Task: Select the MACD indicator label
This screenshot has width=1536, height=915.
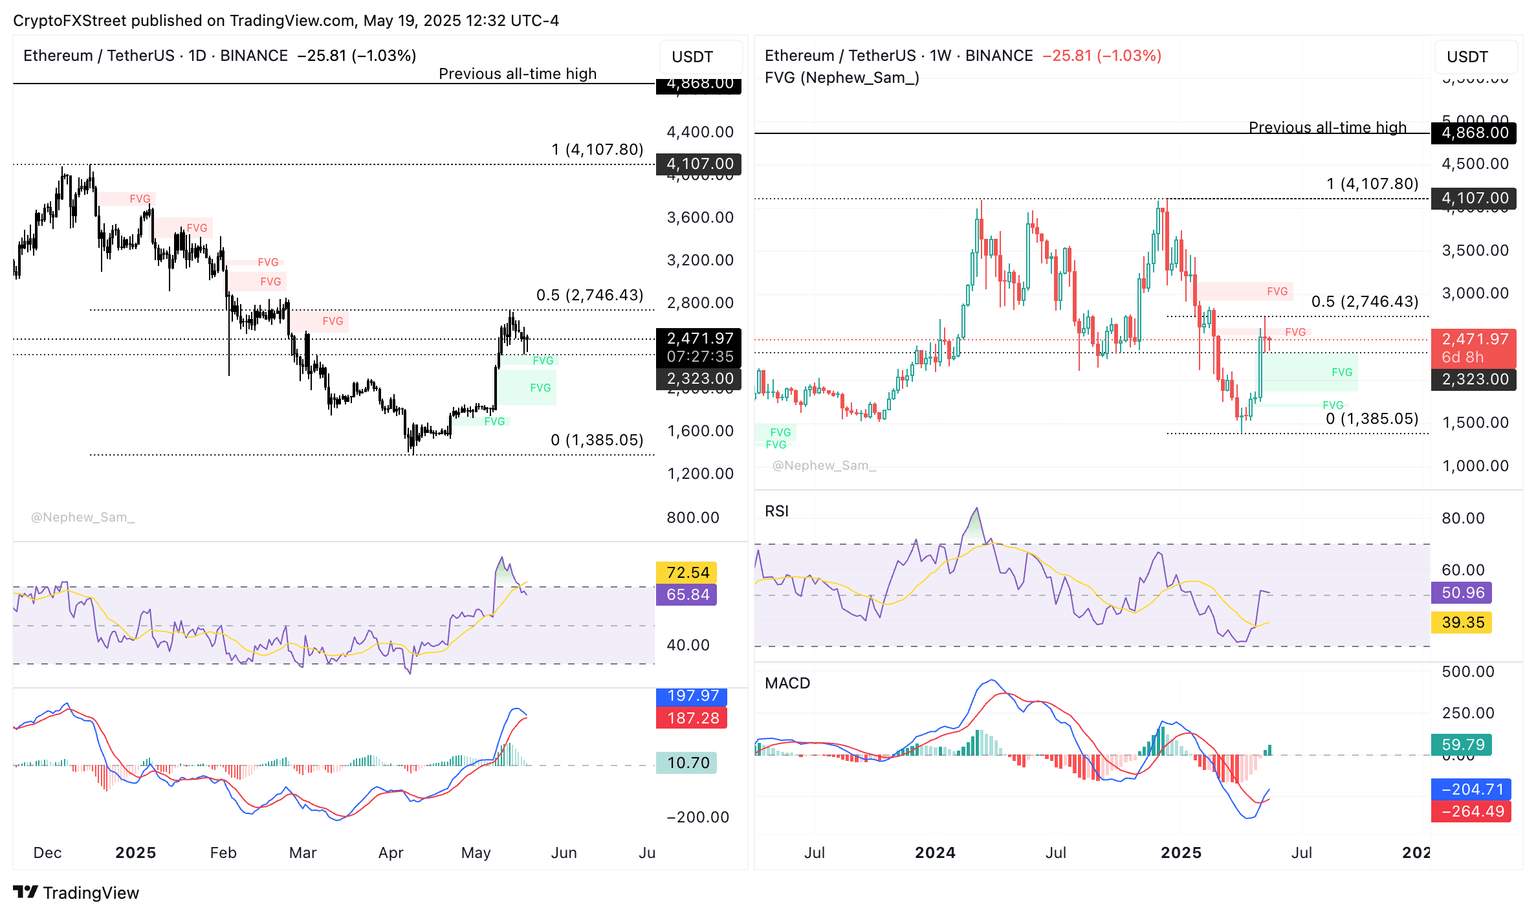Action: point(790,683)
